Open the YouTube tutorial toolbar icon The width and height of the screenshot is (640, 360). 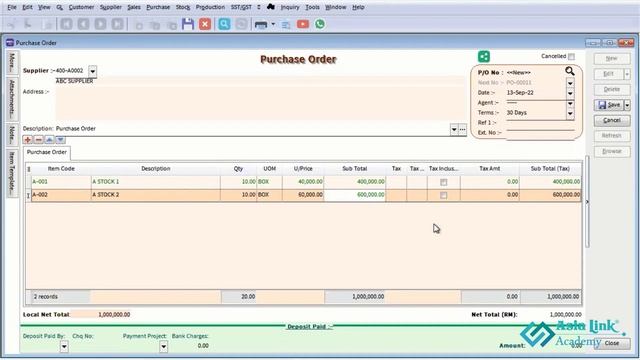(x=303, y=24)
